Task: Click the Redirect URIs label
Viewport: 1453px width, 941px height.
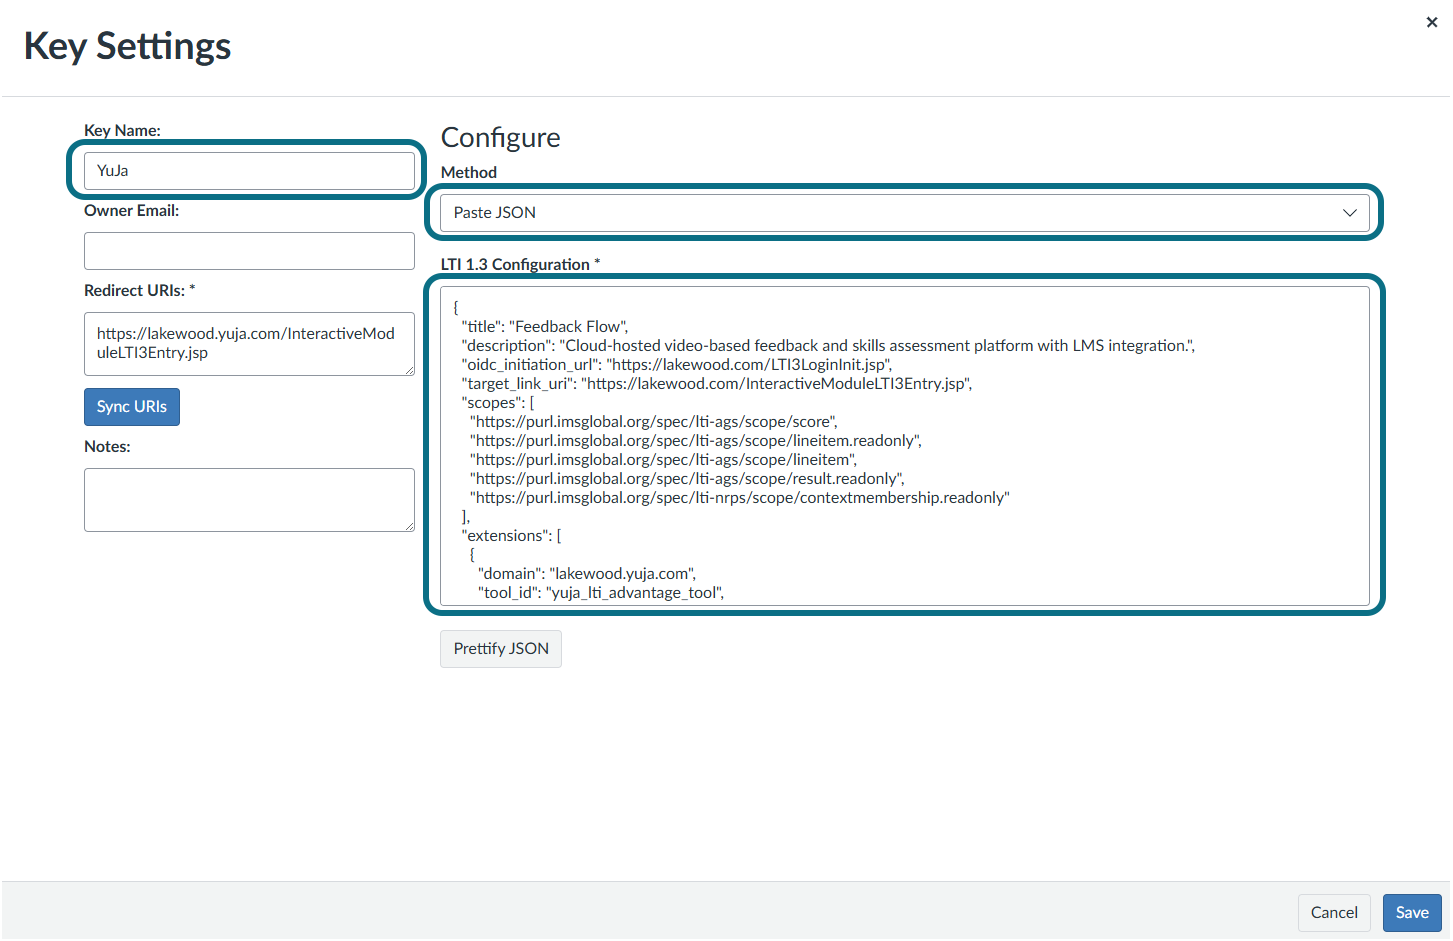Action: point(140,291)
